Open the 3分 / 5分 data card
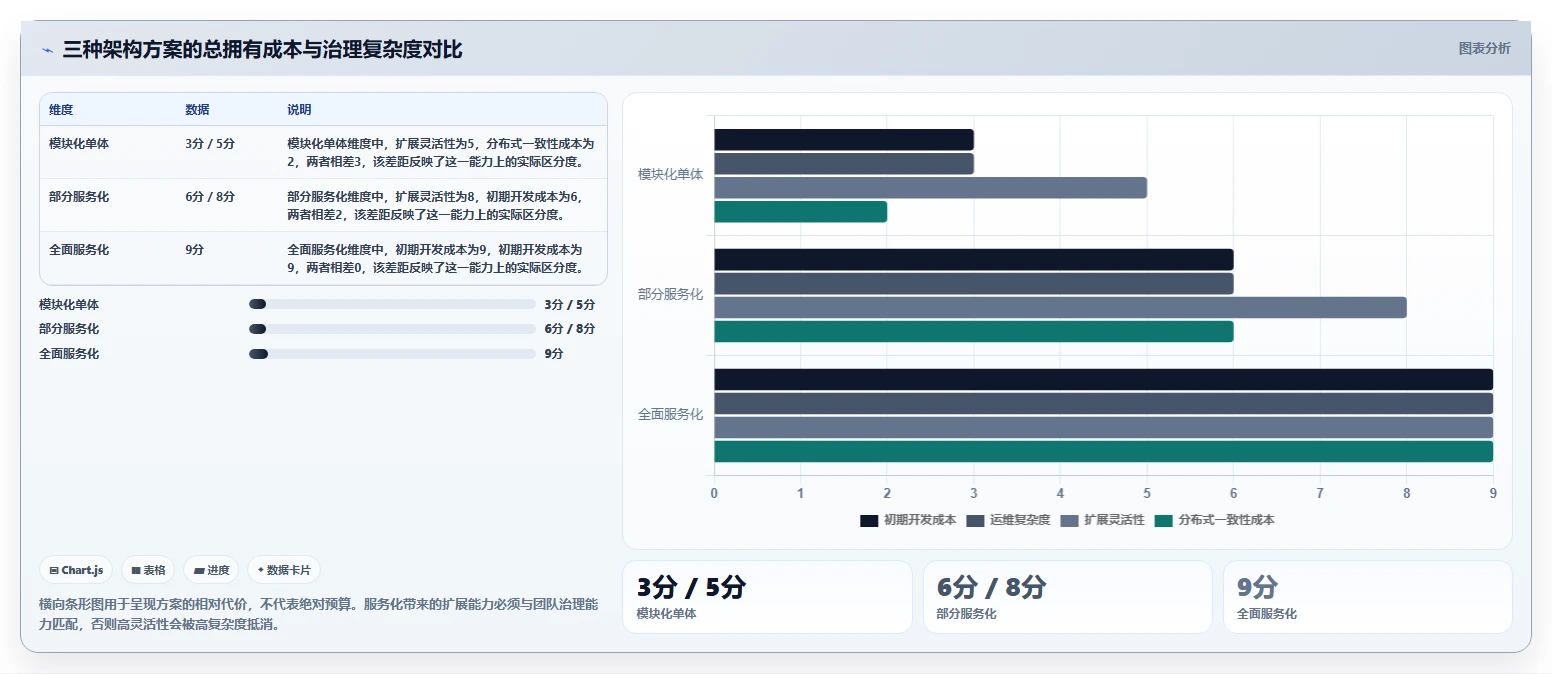 (767, 597)
